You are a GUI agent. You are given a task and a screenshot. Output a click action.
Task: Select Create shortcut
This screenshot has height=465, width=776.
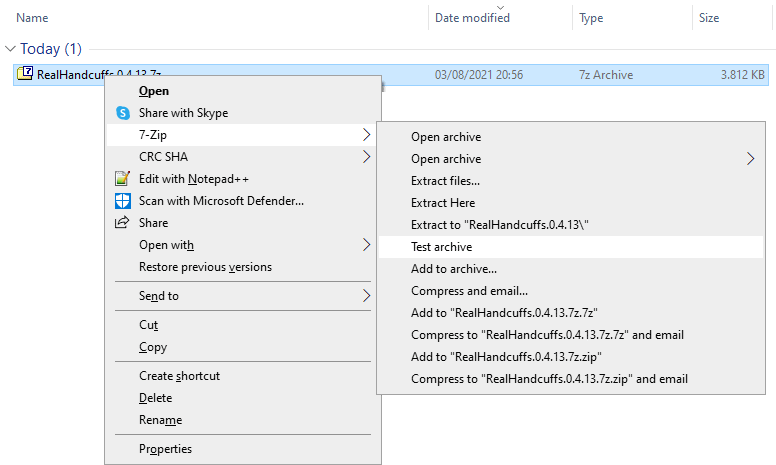point(243,376)
